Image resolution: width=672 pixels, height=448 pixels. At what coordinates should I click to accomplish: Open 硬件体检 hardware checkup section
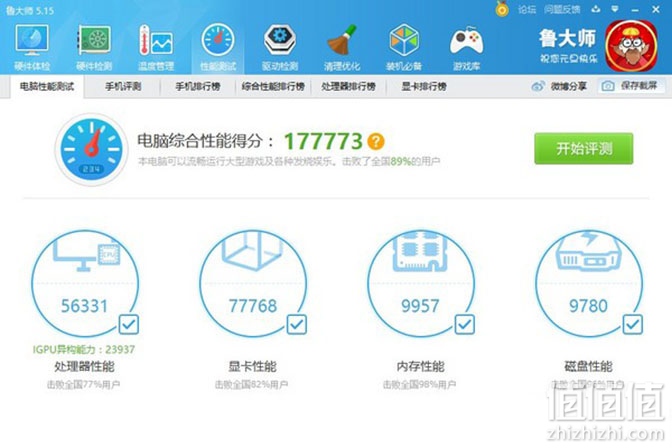(x=32, y=48)
